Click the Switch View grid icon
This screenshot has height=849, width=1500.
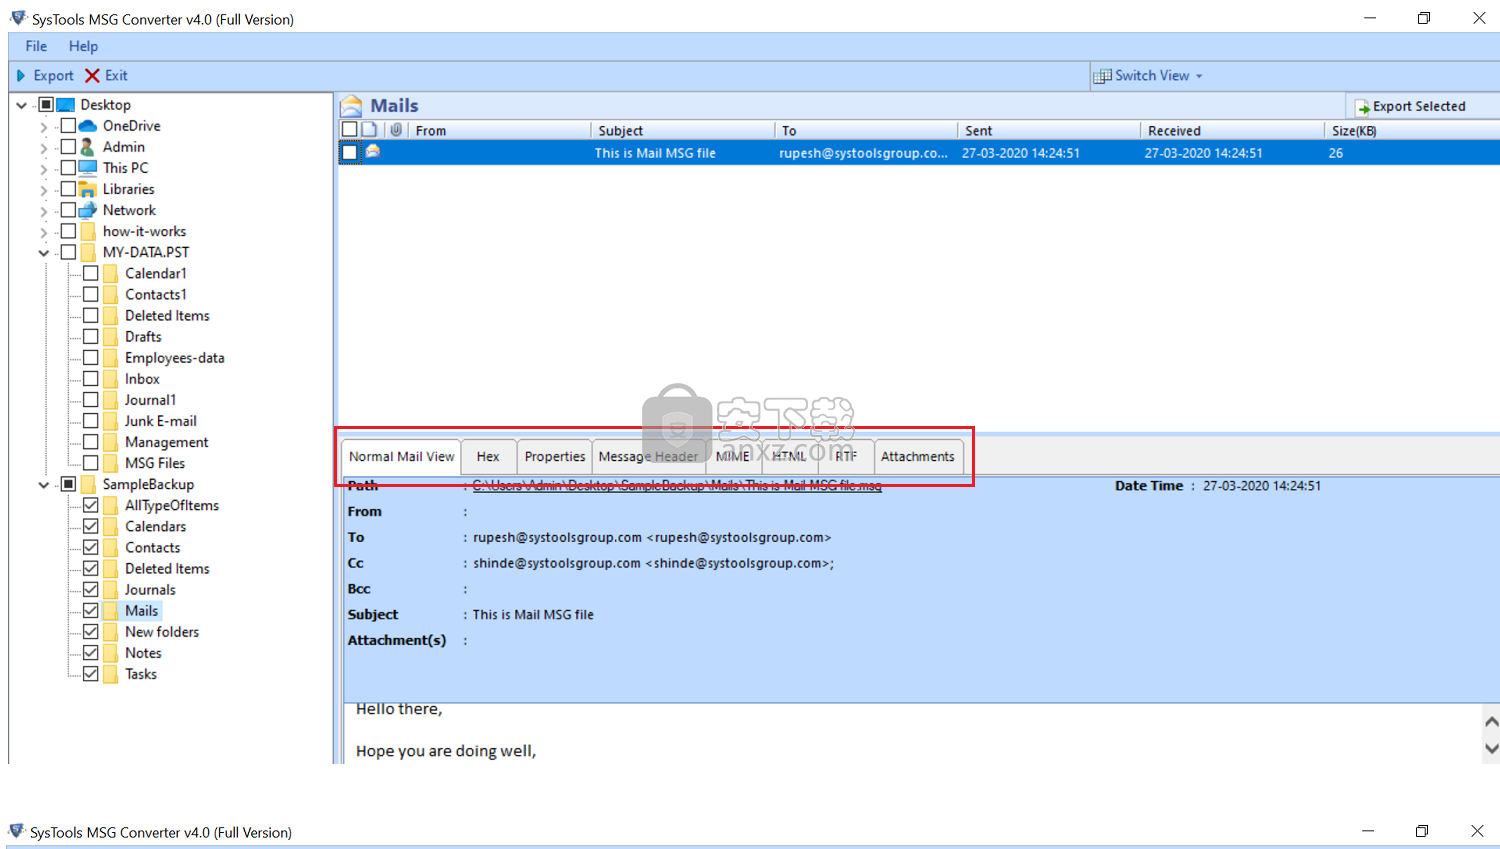click(1102, 76)
